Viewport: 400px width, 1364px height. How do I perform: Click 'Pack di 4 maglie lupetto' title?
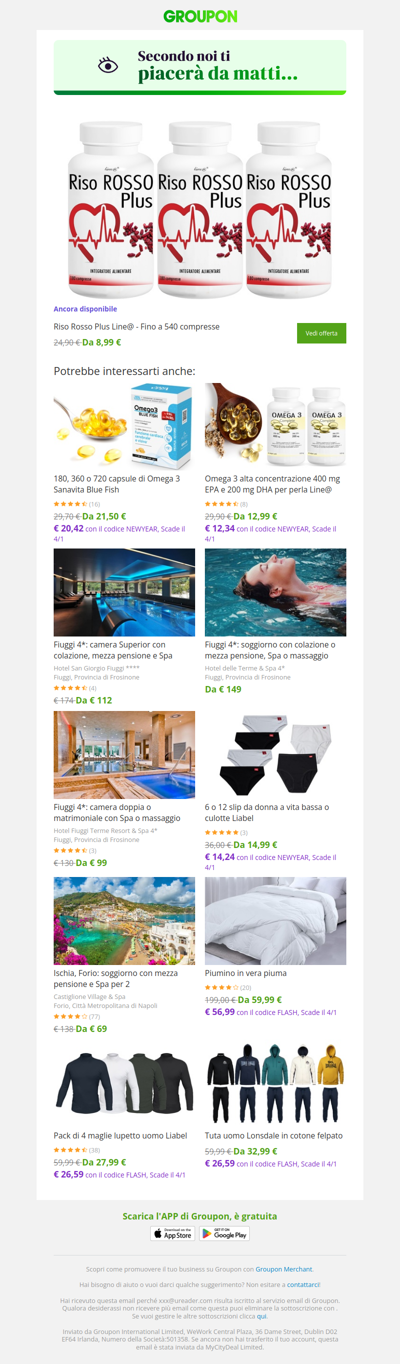(120, 1135)
